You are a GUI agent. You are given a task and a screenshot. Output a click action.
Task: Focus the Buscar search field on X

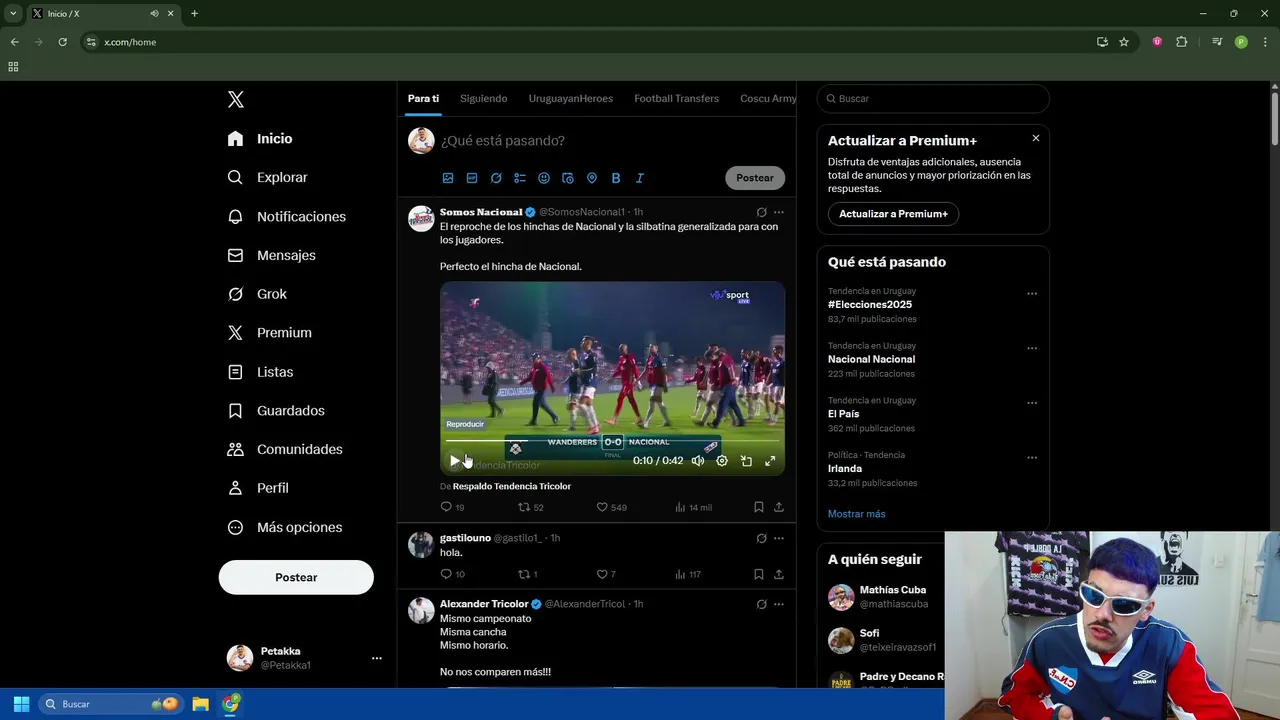(933, 99)
